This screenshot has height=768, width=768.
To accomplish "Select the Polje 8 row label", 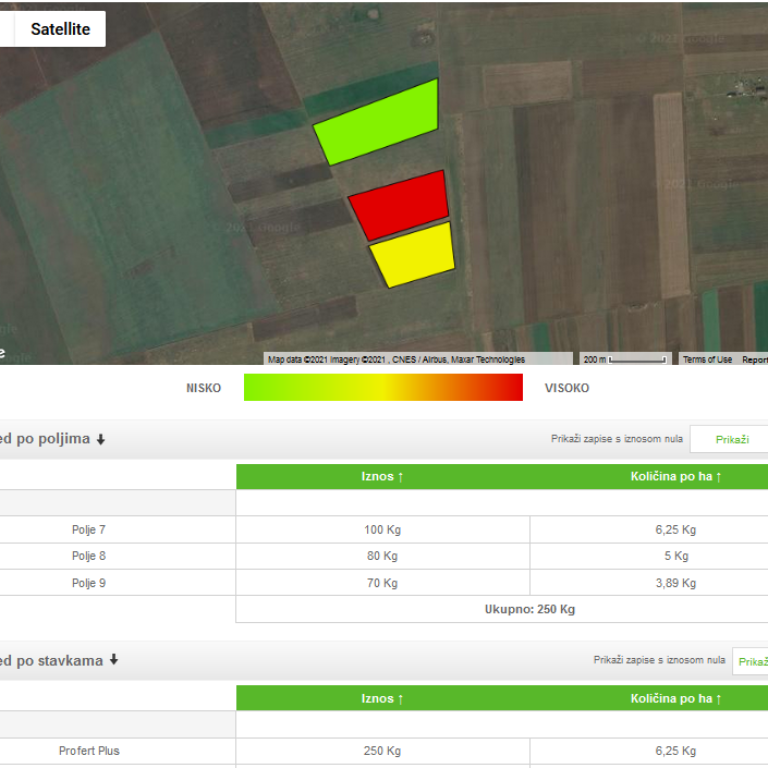I will point(89,556).
